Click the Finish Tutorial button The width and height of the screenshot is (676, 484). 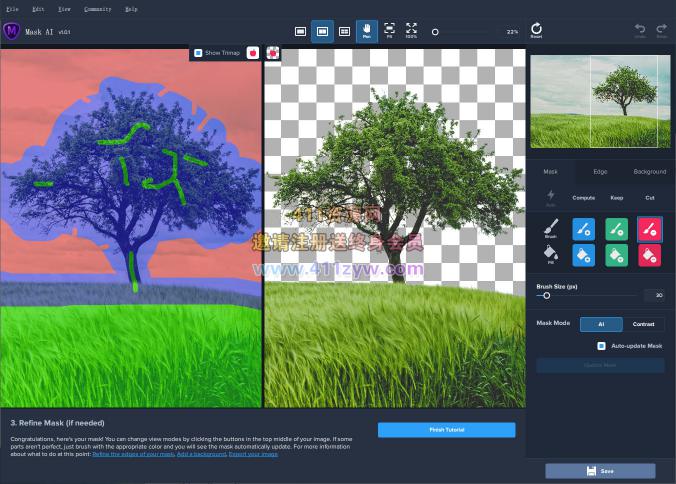[446, 430]
